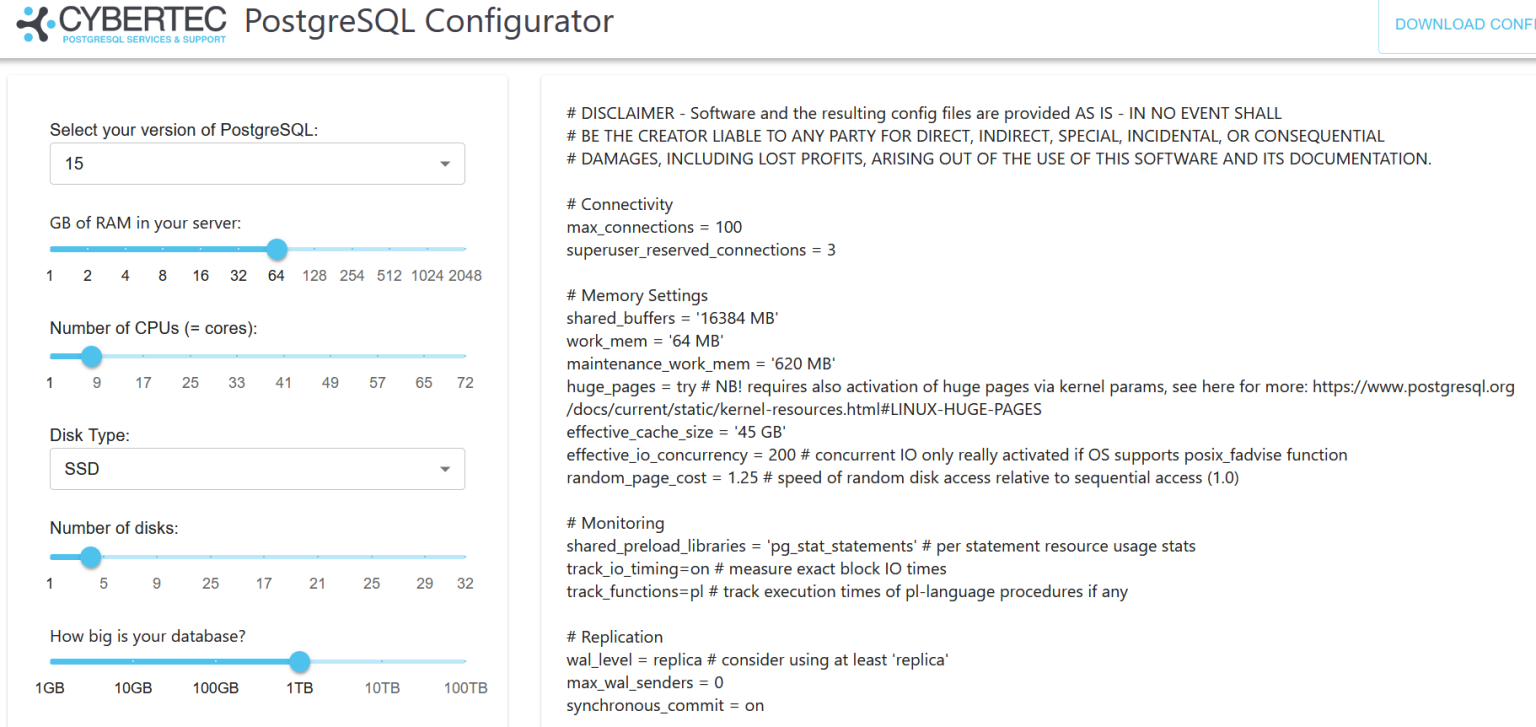Viewport: 1536px width, 727px height.
Task: Open the PostgreSQL version dropdown
Action: click(257, 164)
